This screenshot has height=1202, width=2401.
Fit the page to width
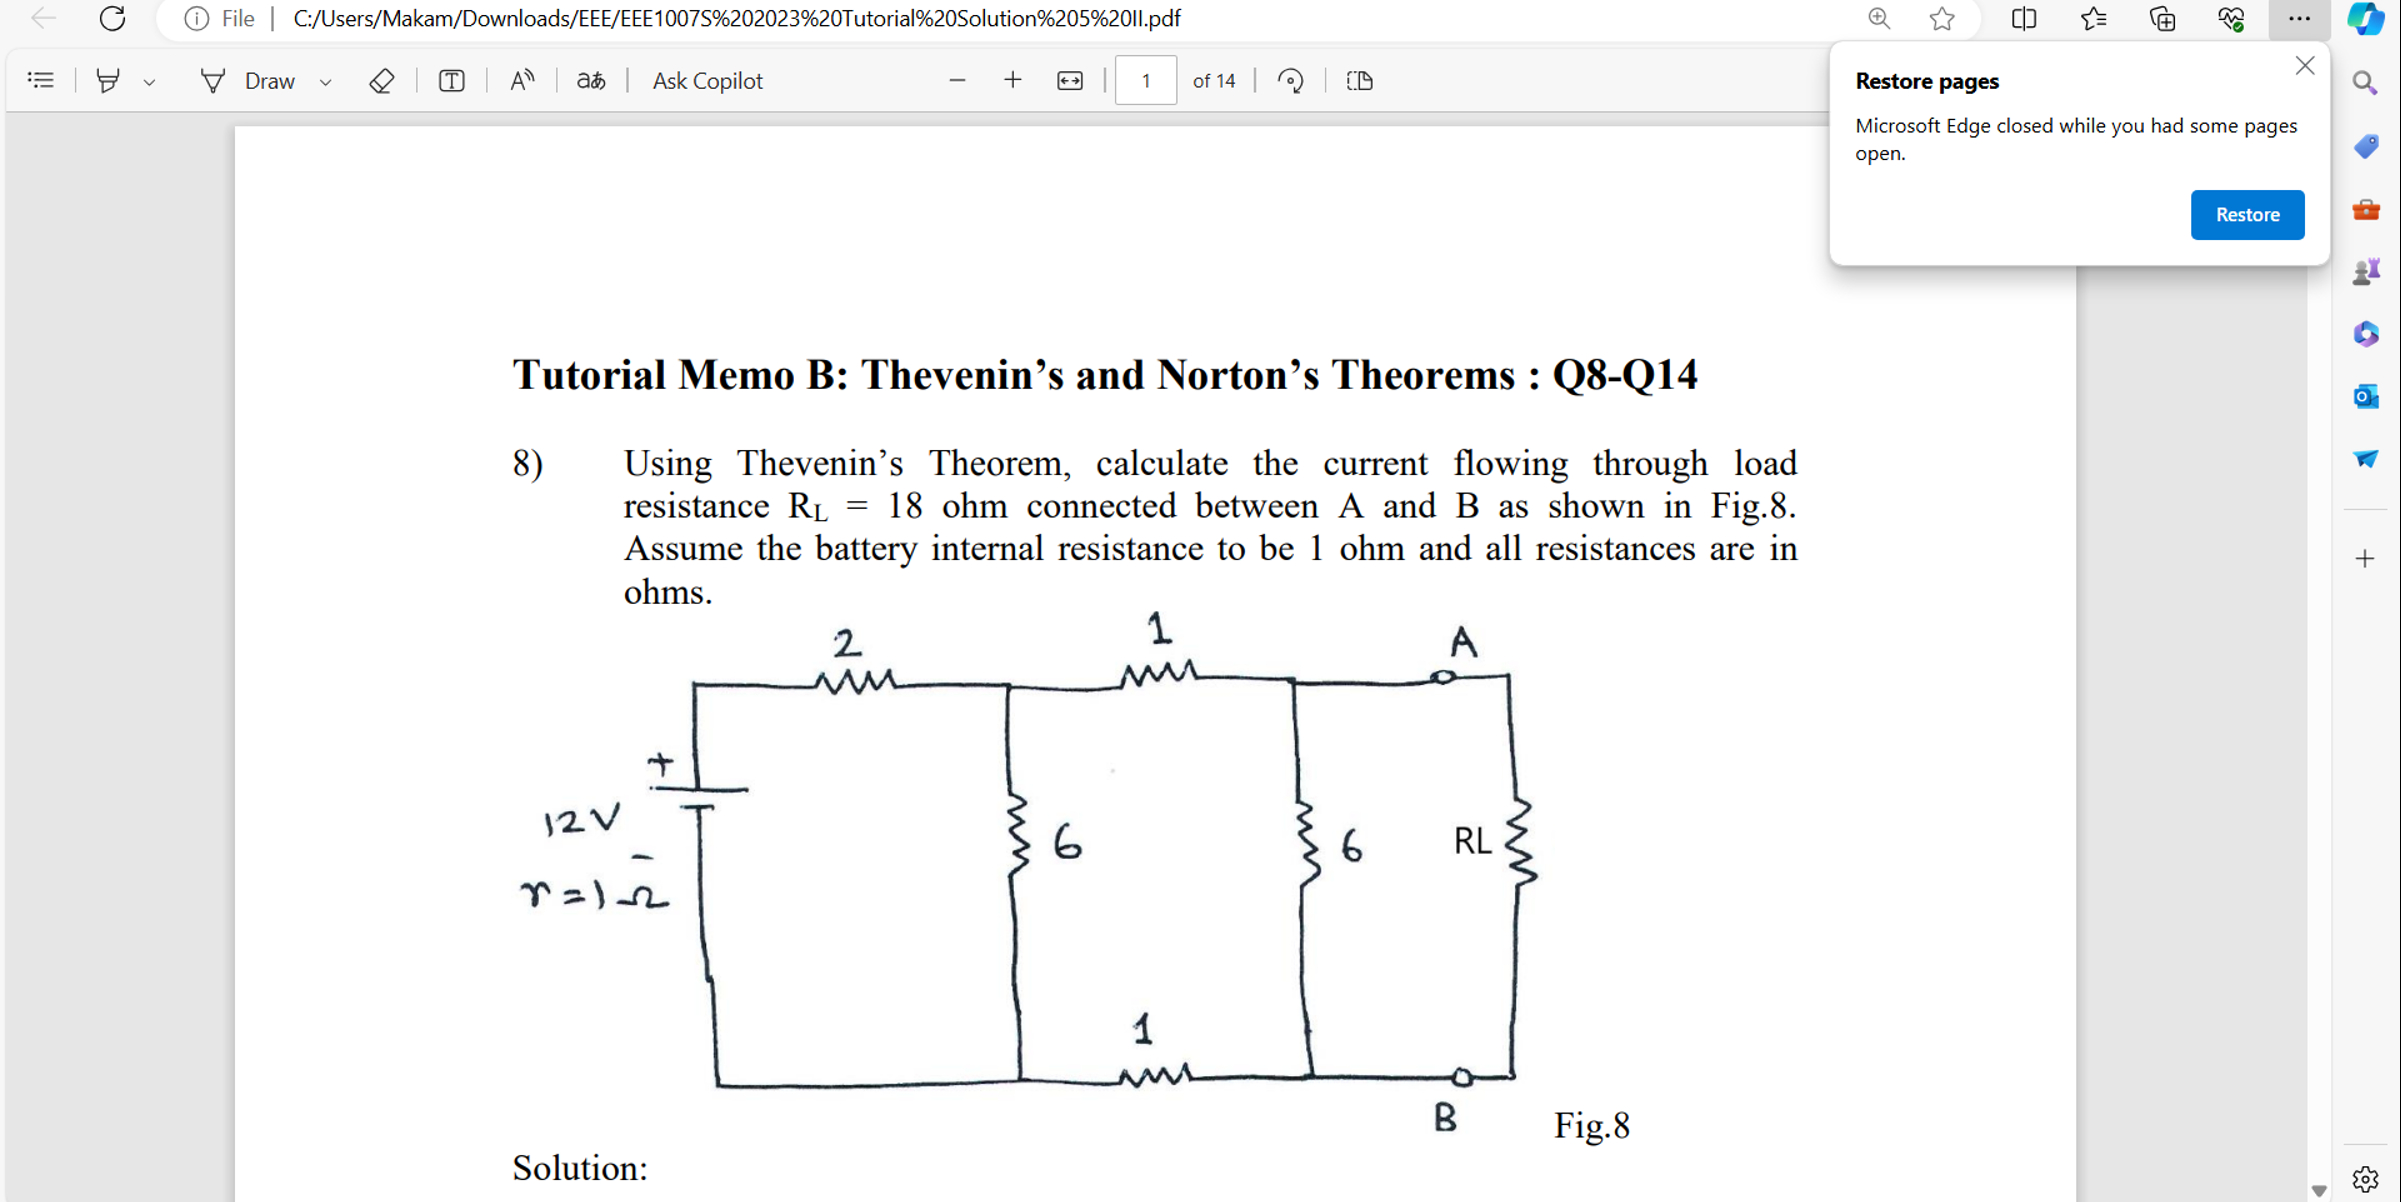tap(1068, 80)
